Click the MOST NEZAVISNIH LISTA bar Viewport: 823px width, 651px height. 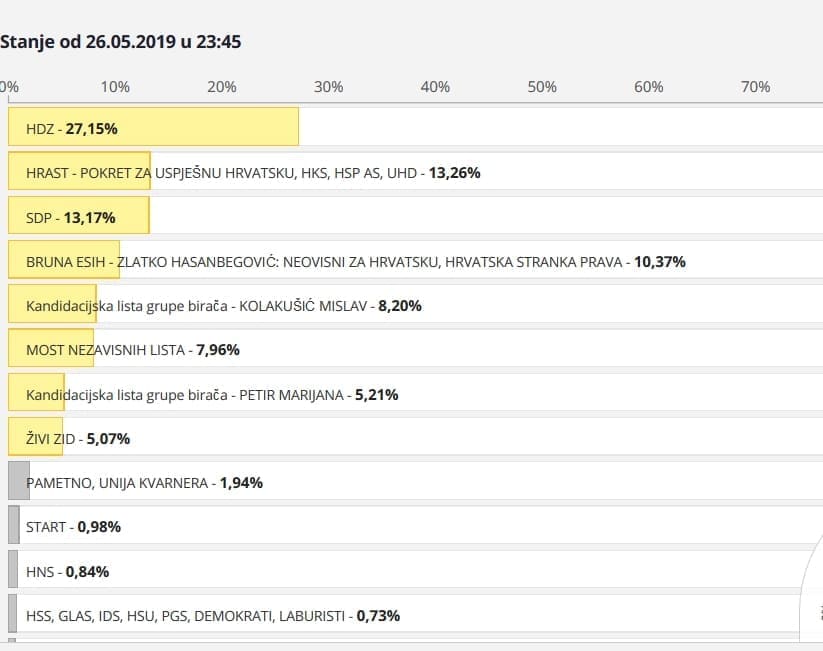[x=50, y=350]
